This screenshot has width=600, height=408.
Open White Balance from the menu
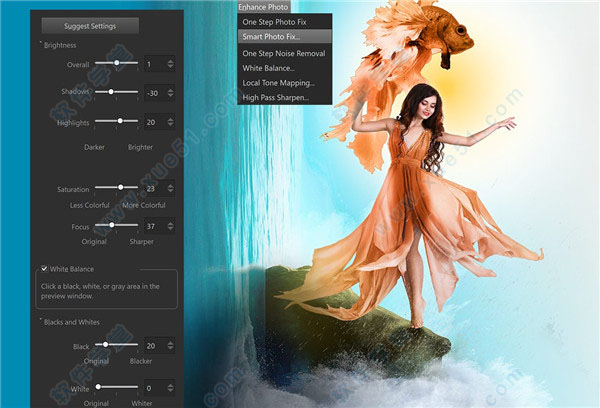[x=268, y=68]
